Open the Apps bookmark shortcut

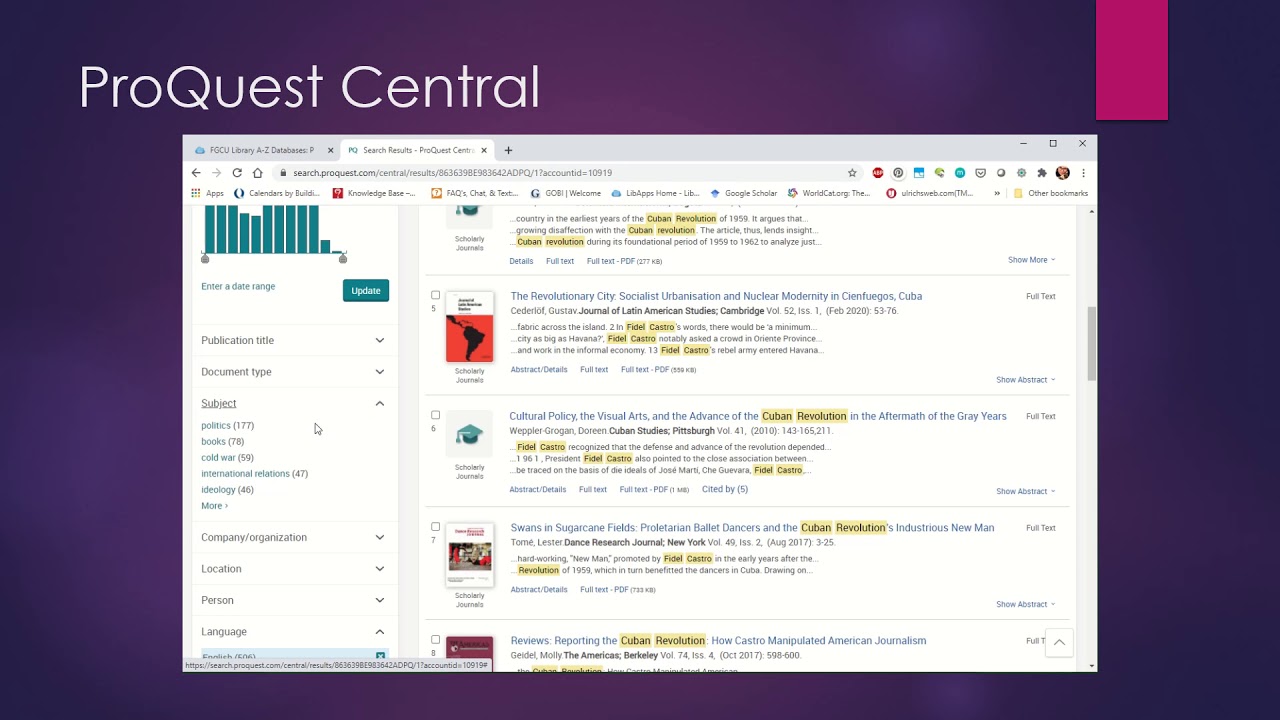208,193
